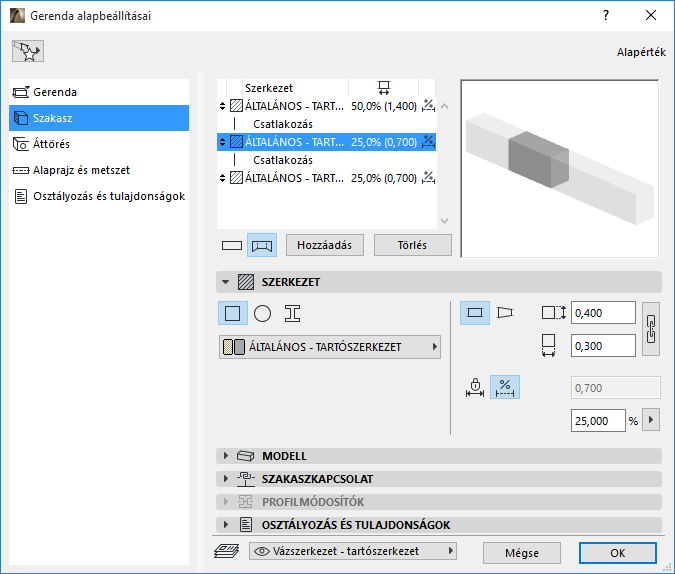This screenshot has width=675, height=574.
Task: Click the Mégse button
Action: [522, 553]
